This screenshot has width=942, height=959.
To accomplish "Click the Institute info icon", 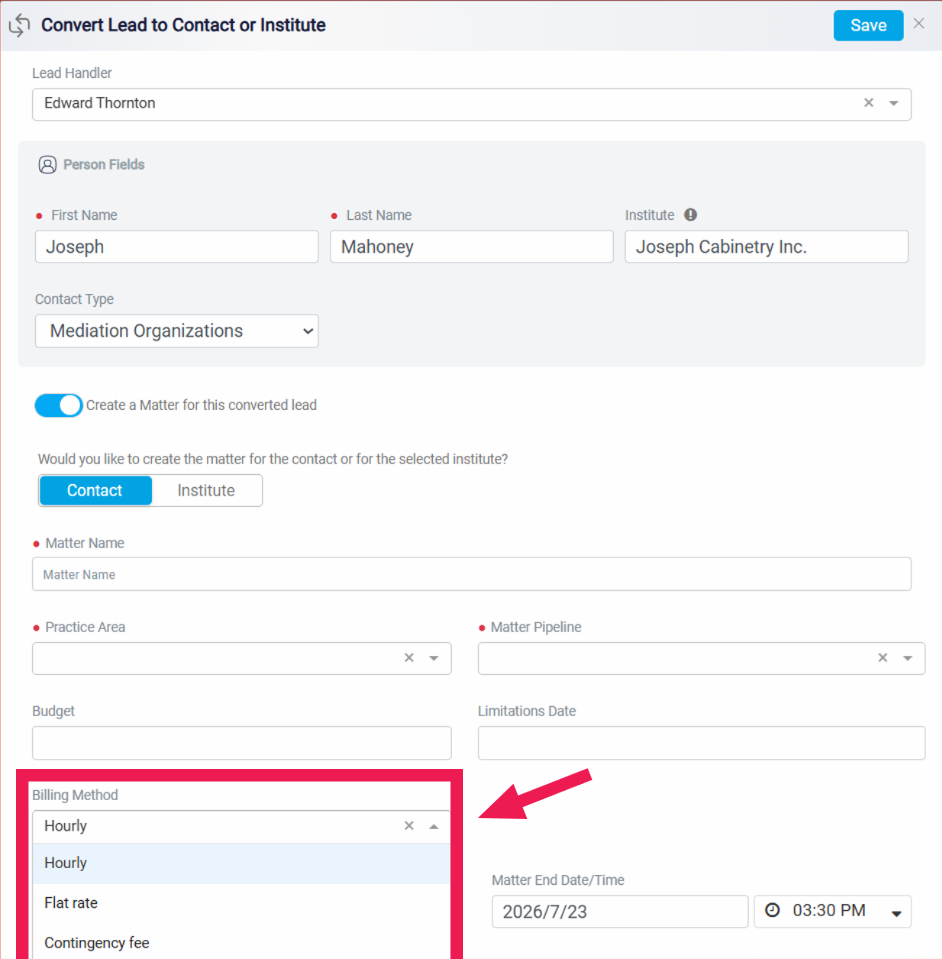I will pyautogui.click(x=691, y=215).
